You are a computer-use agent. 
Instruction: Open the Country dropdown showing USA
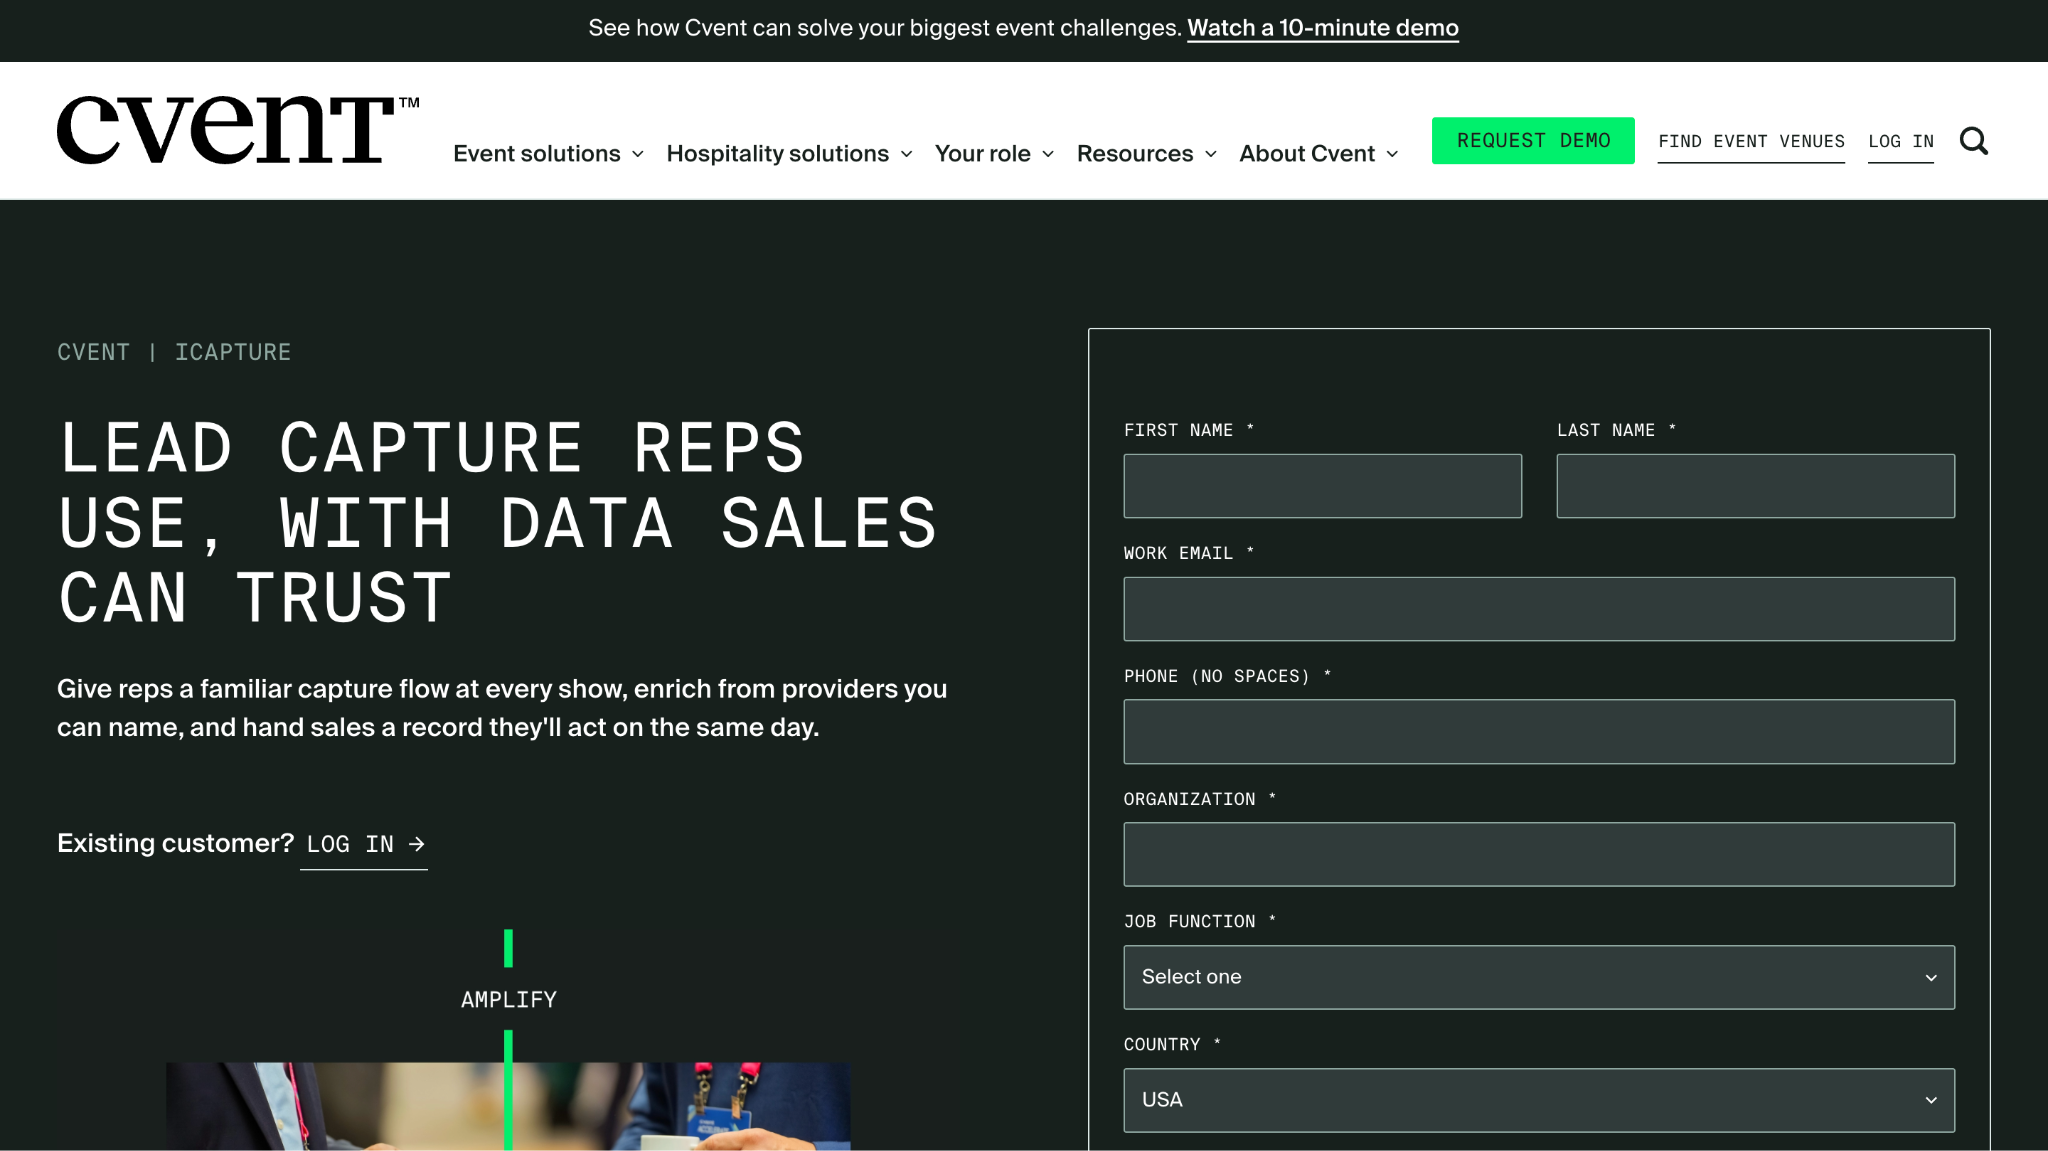[1539, 1100]
